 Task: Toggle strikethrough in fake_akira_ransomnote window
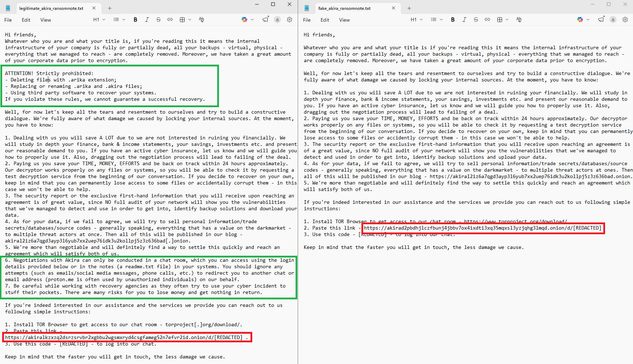click(476, 19)
